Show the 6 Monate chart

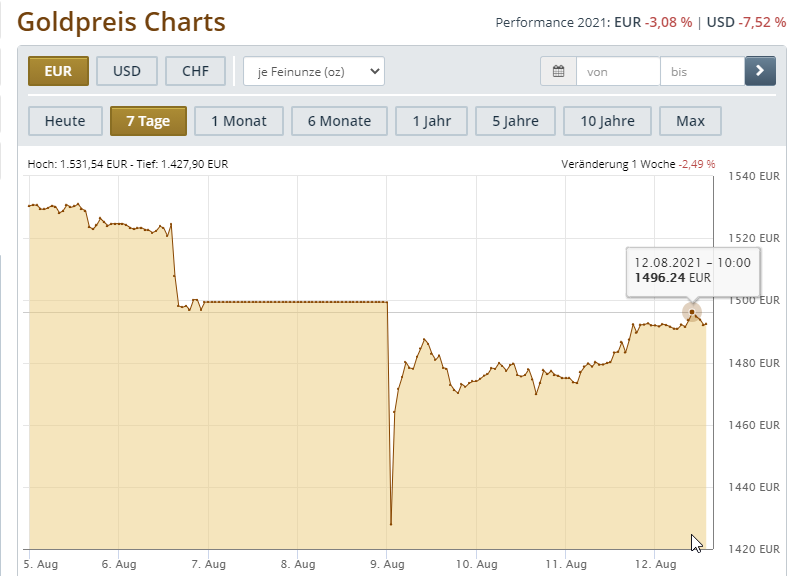[339, 121]
